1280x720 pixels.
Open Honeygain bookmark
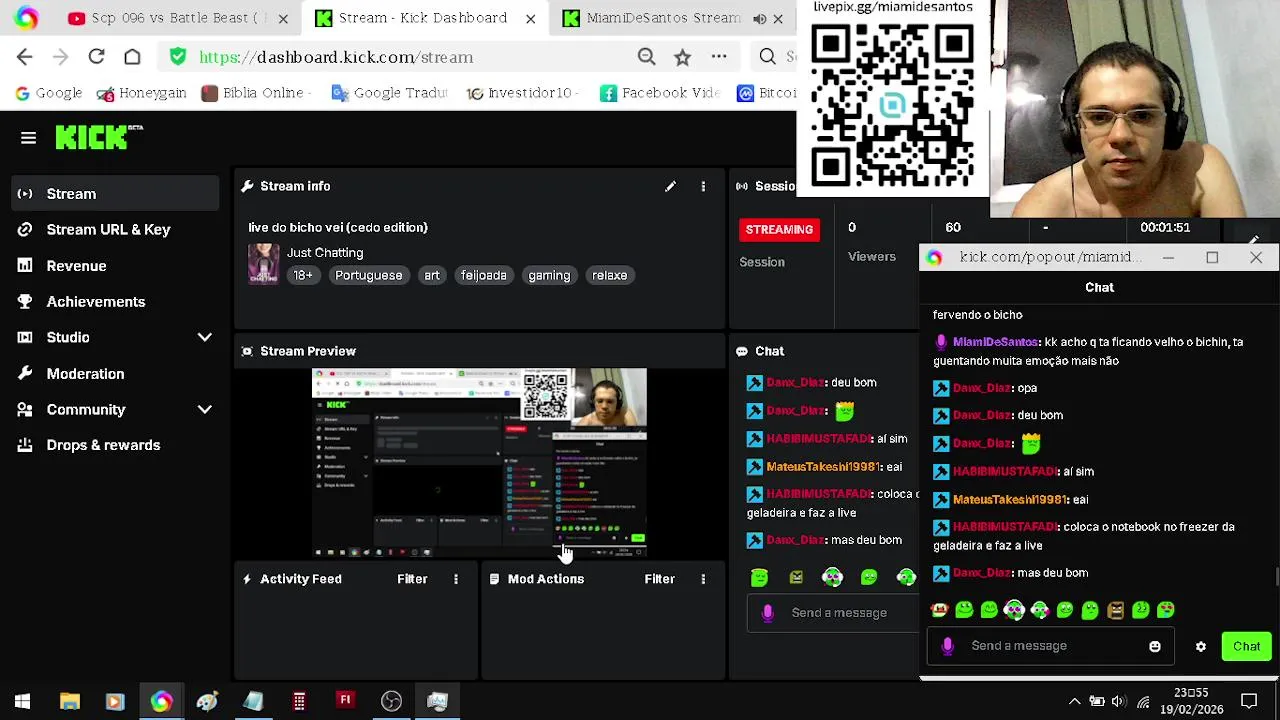click(x=141, y=93)
